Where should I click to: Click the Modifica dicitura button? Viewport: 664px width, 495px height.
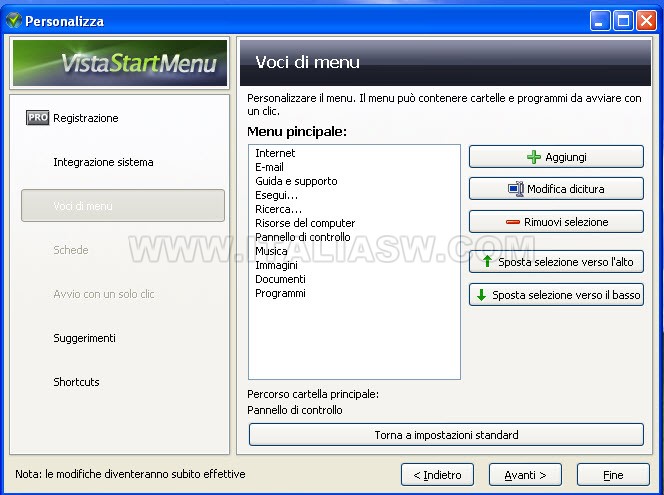click(x=556, y=189)
